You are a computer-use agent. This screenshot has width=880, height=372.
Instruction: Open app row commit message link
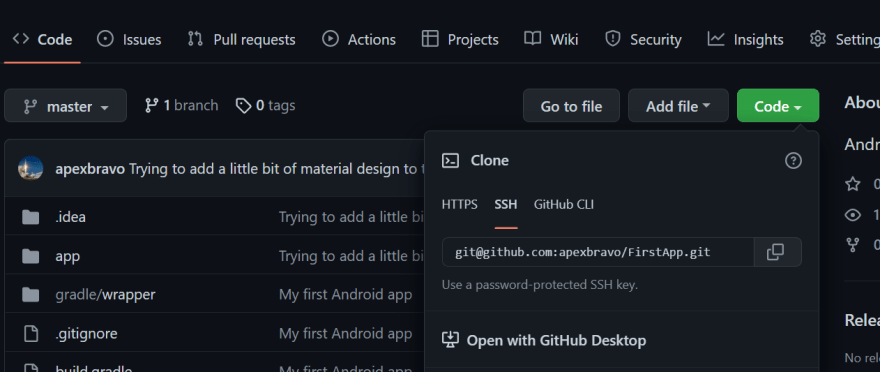(351, 256)
